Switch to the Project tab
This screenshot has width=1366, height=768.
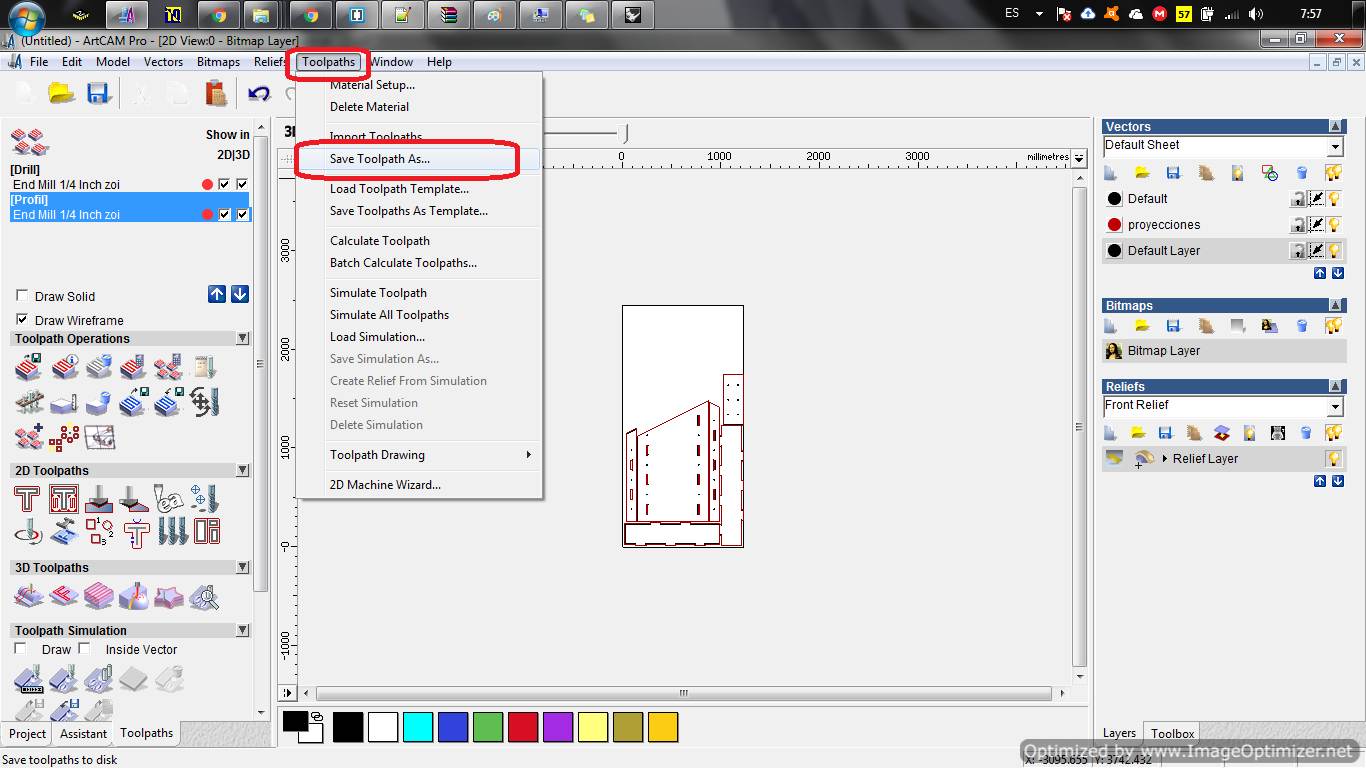pyautogui.click(x=27, y=734)
